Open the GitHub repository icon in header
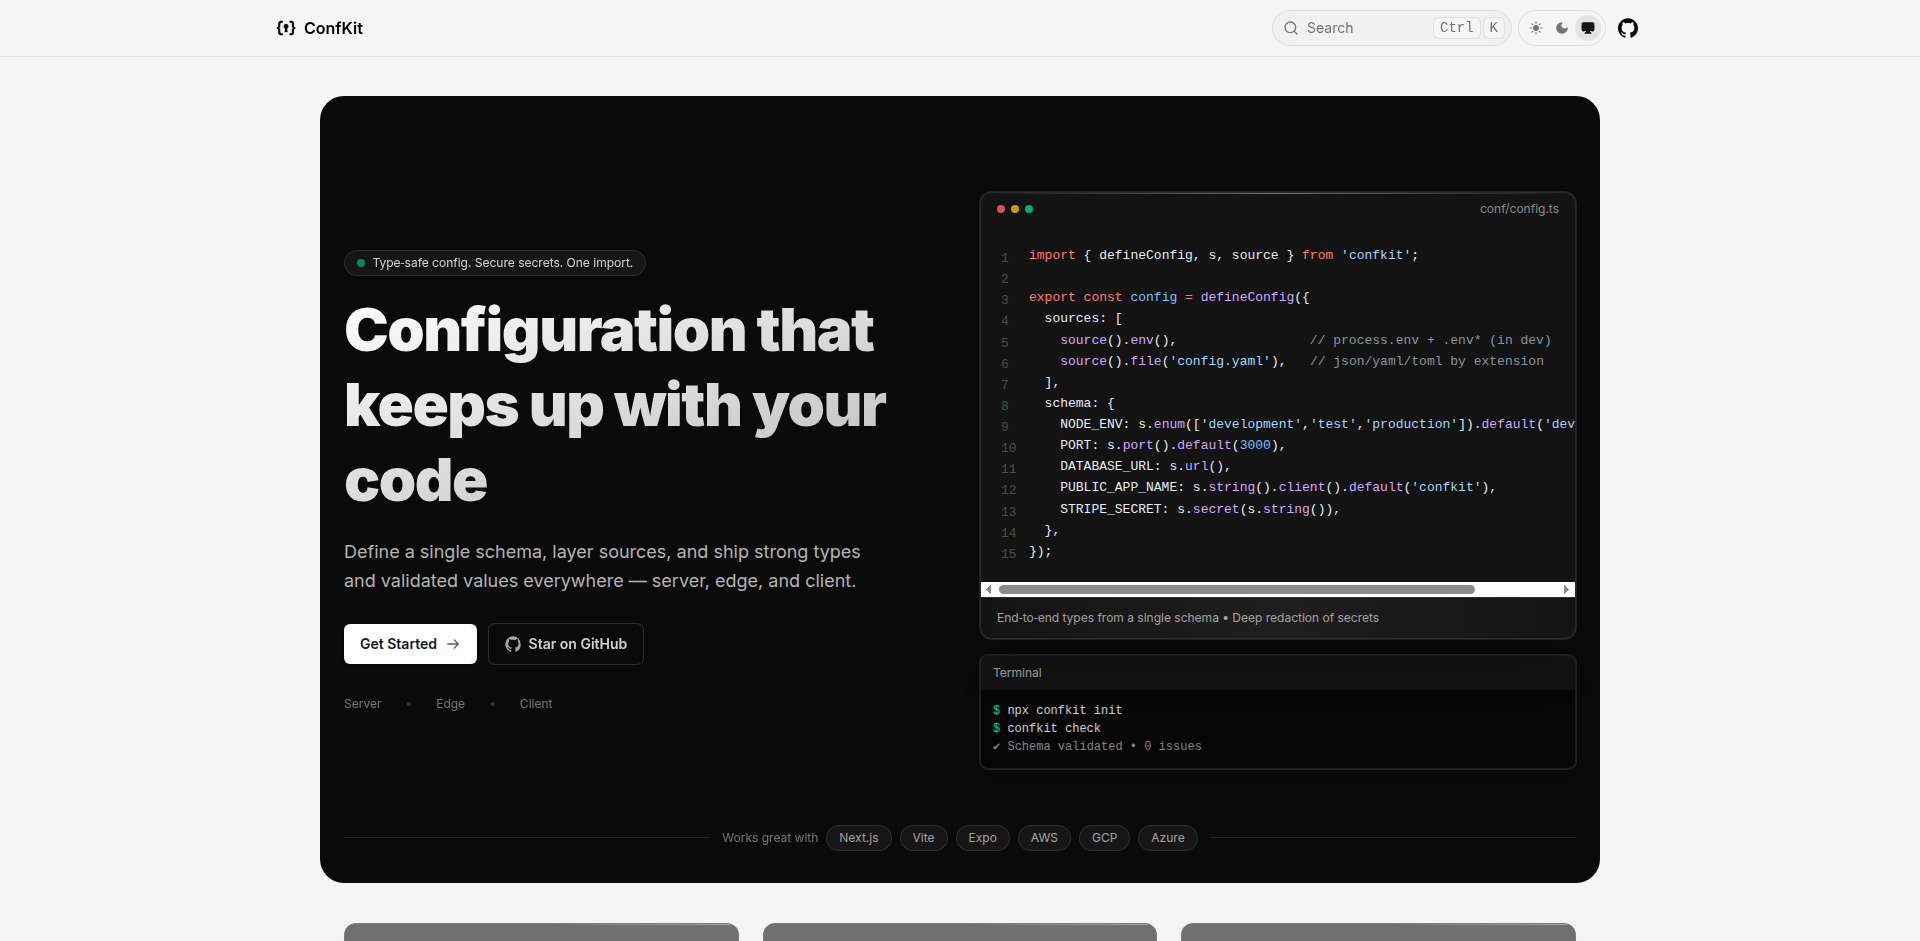This screenshot has width=1920, height=941. 1628,28
